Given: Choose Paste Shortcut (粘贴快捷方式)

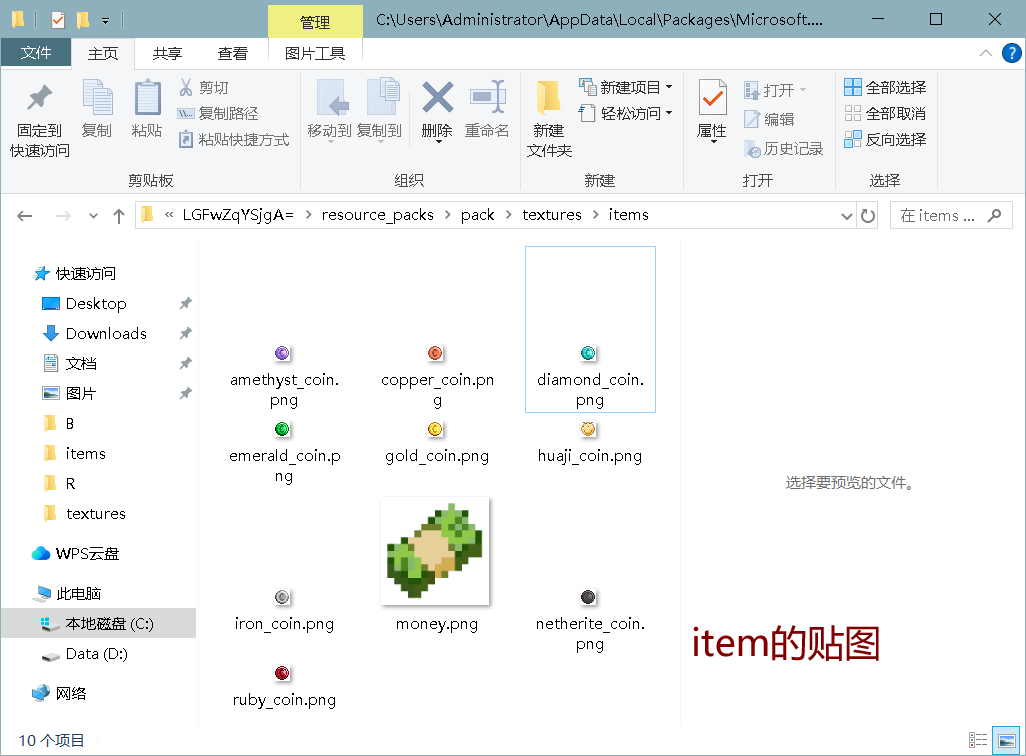Looking at the screenshot, I should point(234,139).
